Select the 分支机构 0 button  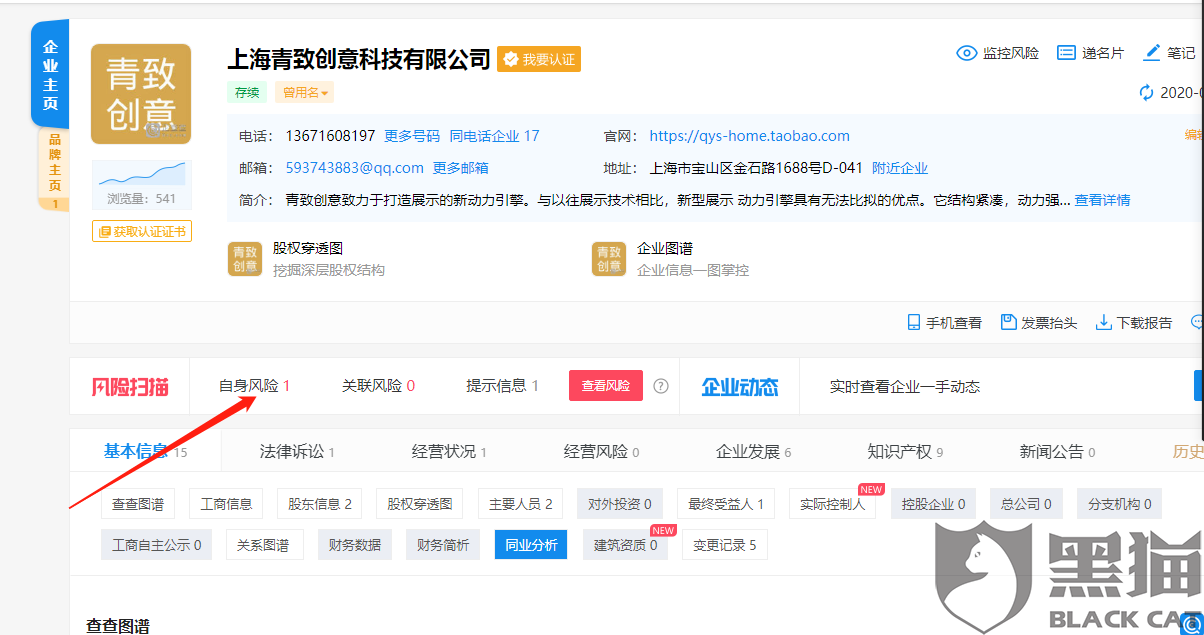click(1120, 504)
